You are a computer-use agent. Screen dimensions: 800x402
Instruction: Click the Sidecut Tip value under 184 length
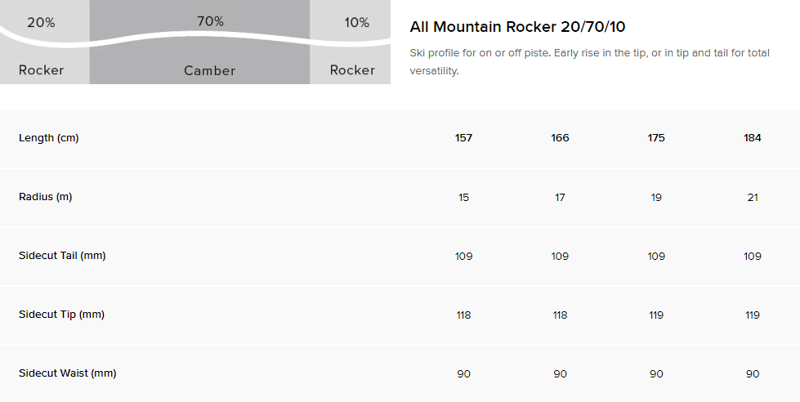coord(752,314)
